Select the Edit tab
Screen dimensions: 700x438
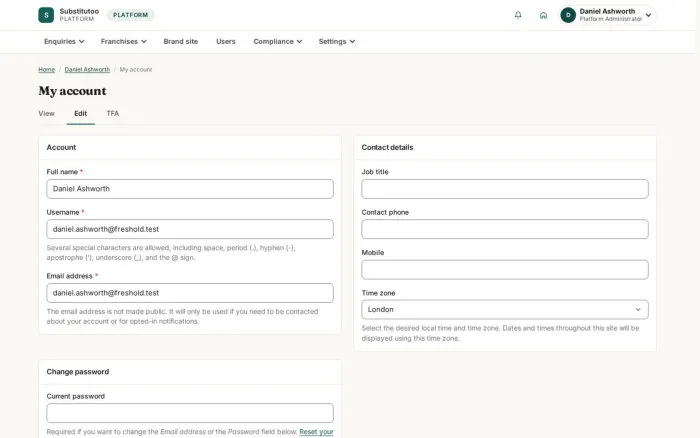(80, 113)
